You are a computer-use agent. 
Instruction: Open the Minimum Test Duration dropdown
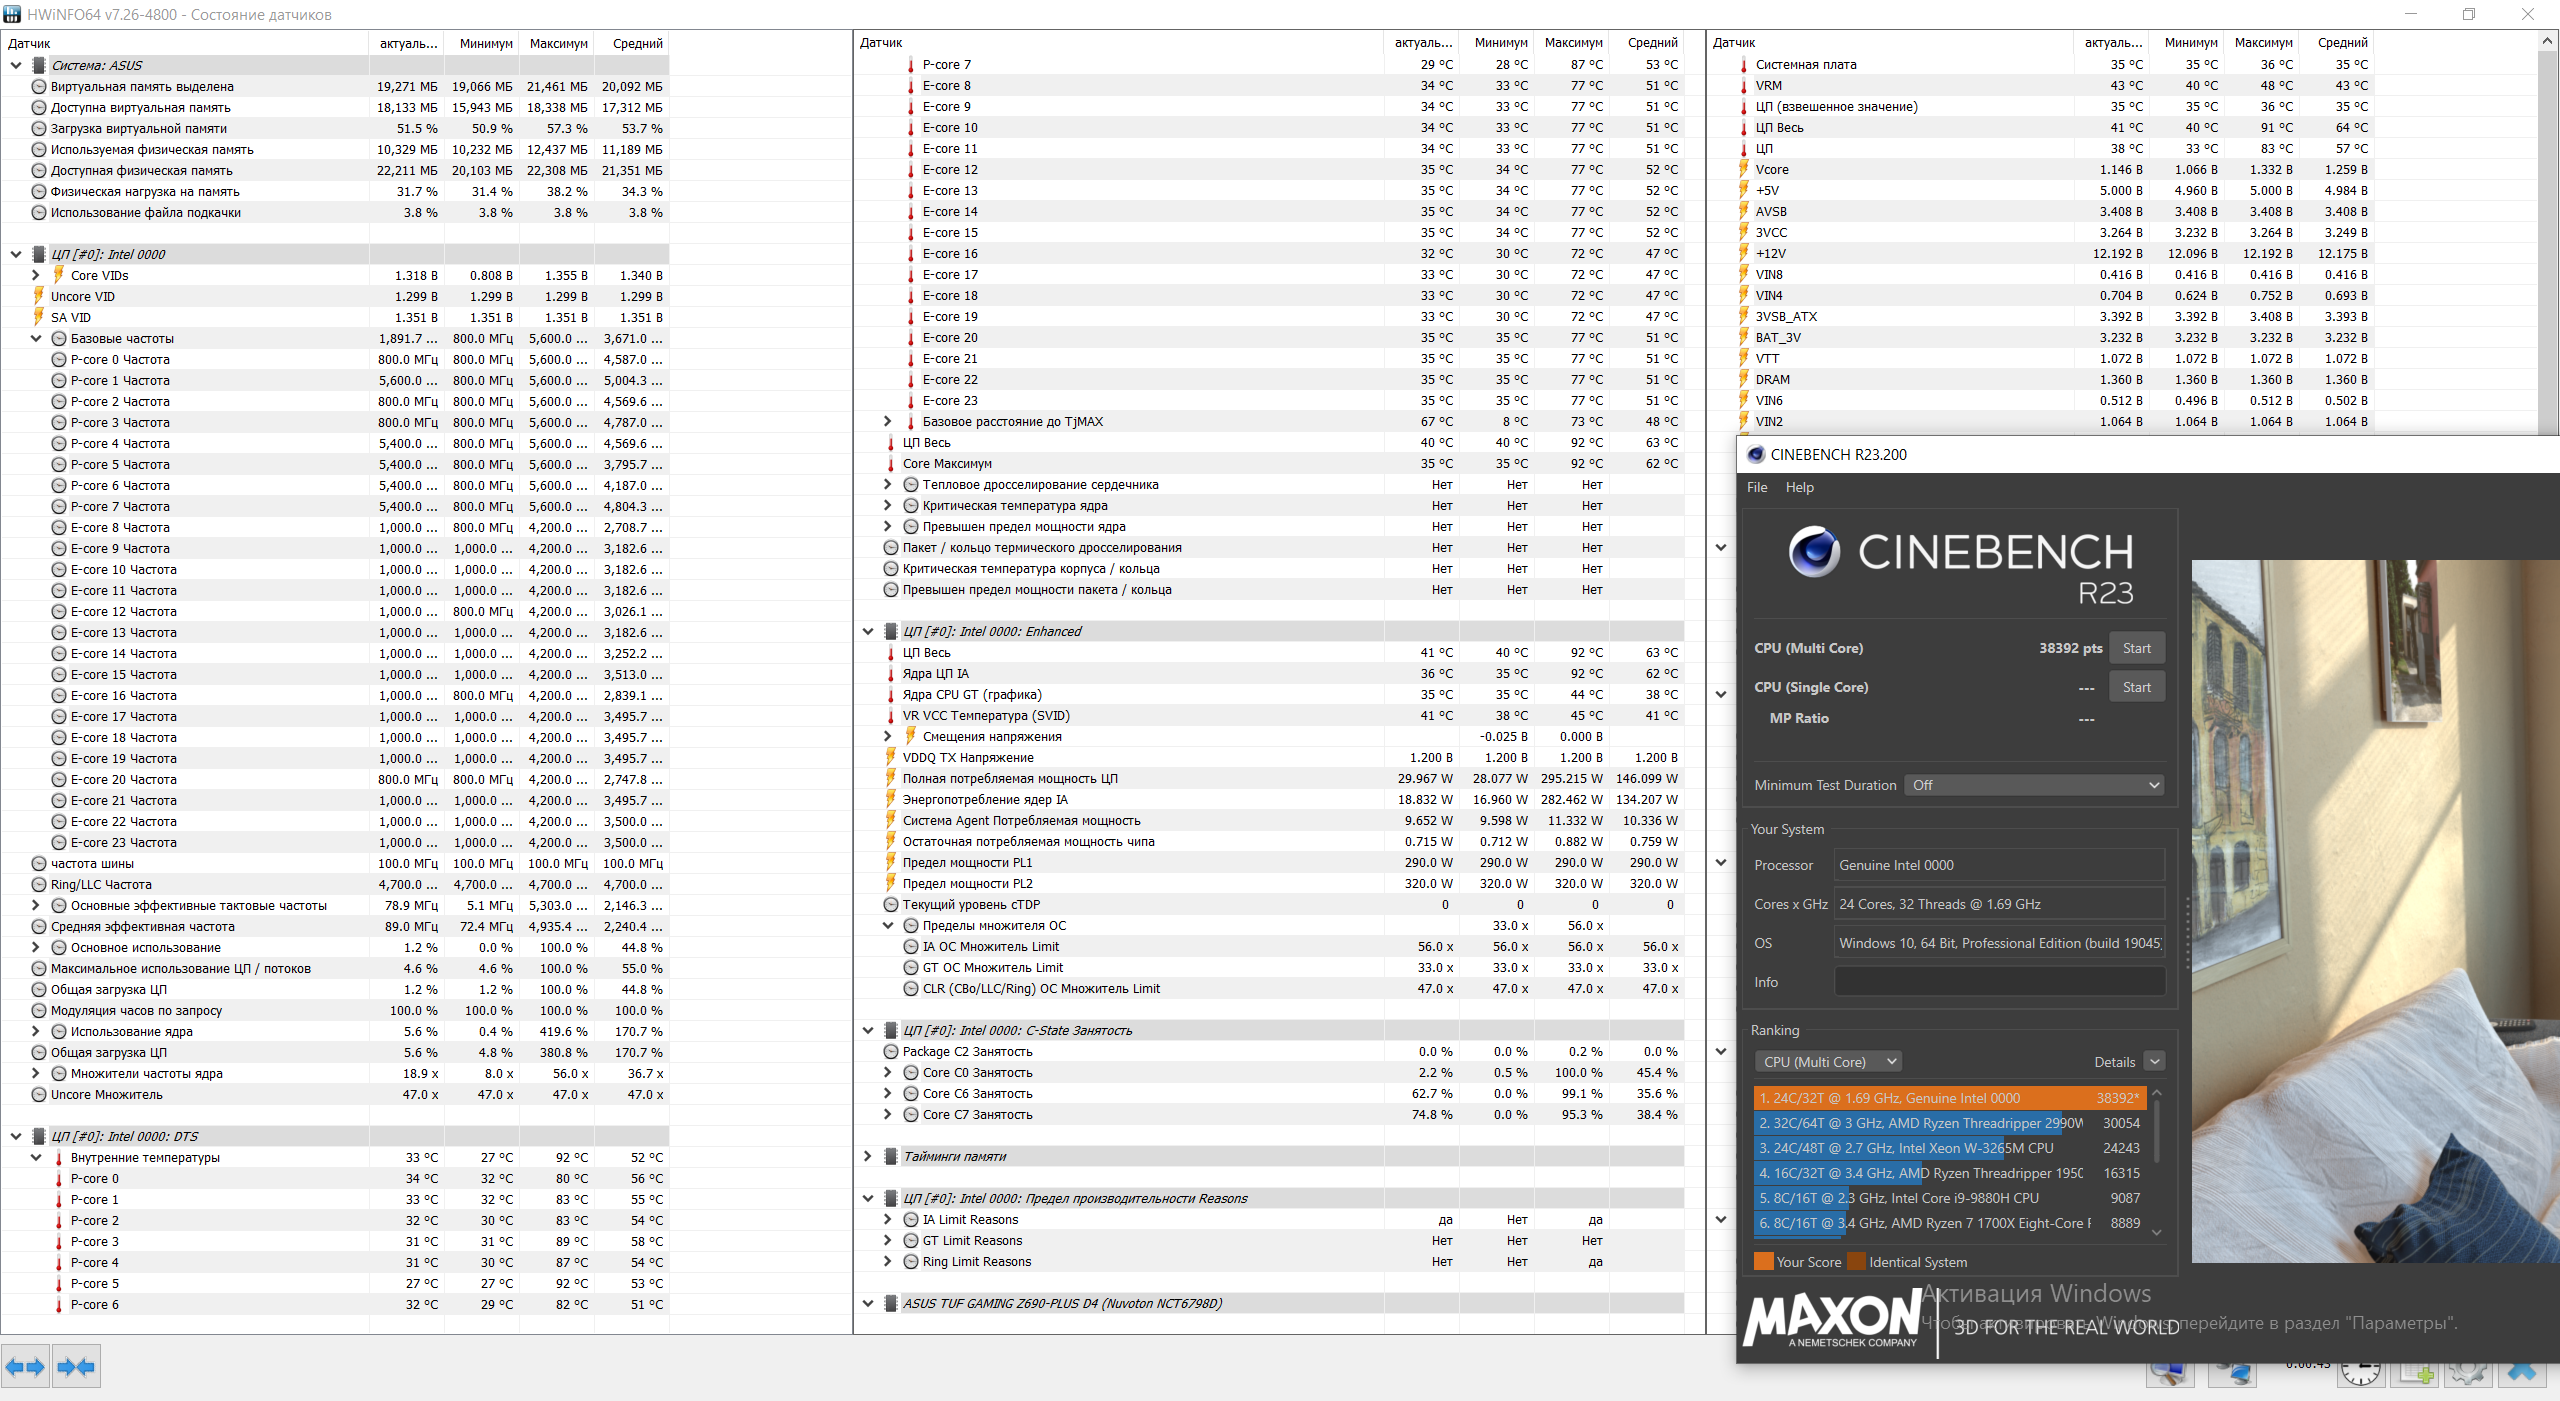coord(2034,785)
